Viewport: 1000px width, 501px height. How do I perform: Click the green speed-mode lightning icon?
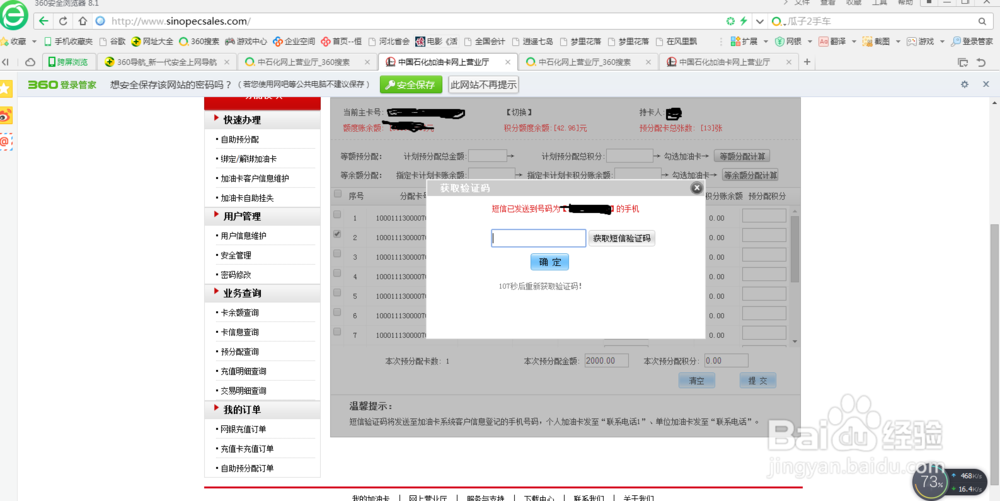(743, 21)
